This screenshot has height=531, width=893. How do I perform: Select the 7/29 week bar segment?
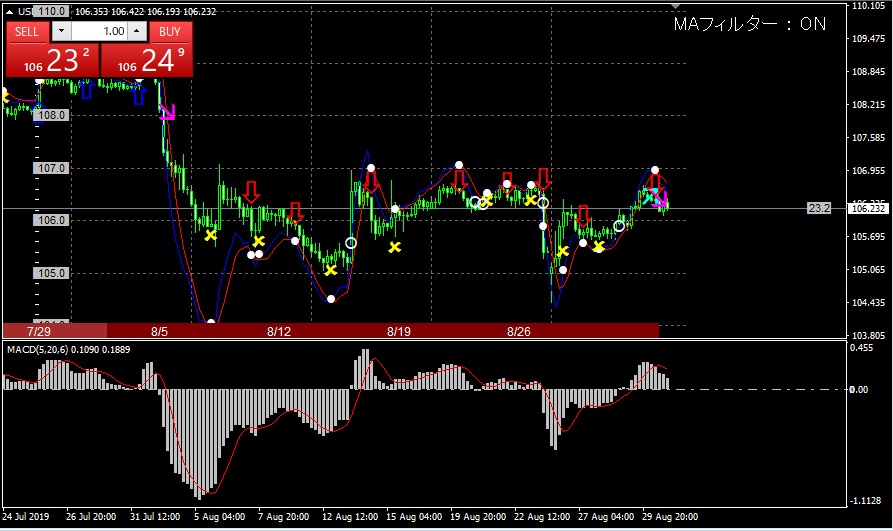[55, 331]
